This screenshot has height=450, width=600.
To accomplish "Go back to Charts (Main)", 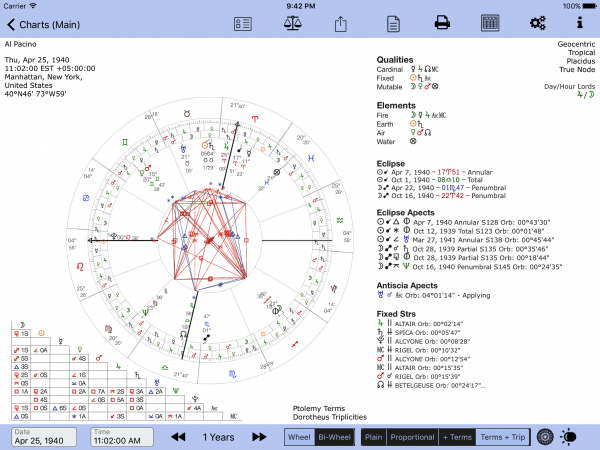I will click(45, 22).
